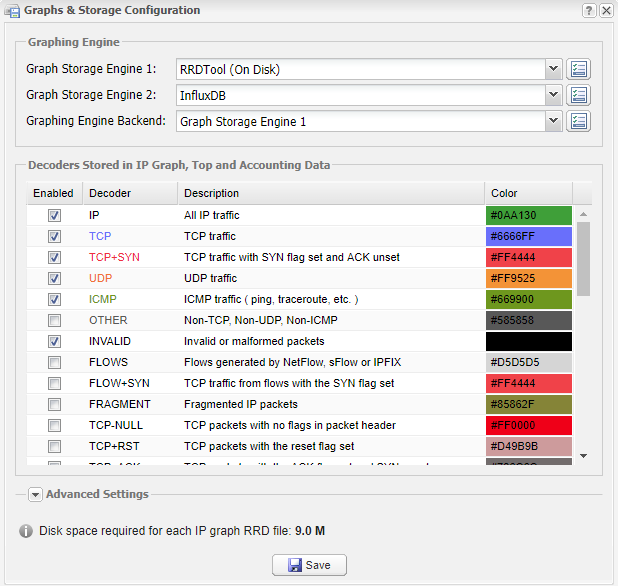Close the configuration dialog
Screen dimensions: 618x586
click(606, 10)
